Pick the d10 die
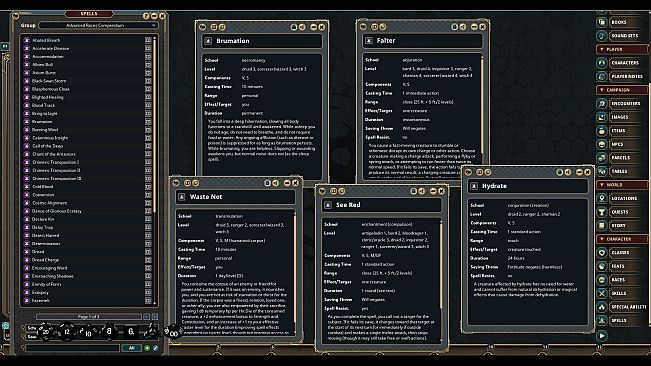The height and width of the screenshot is (366, 651). point(88,333)
